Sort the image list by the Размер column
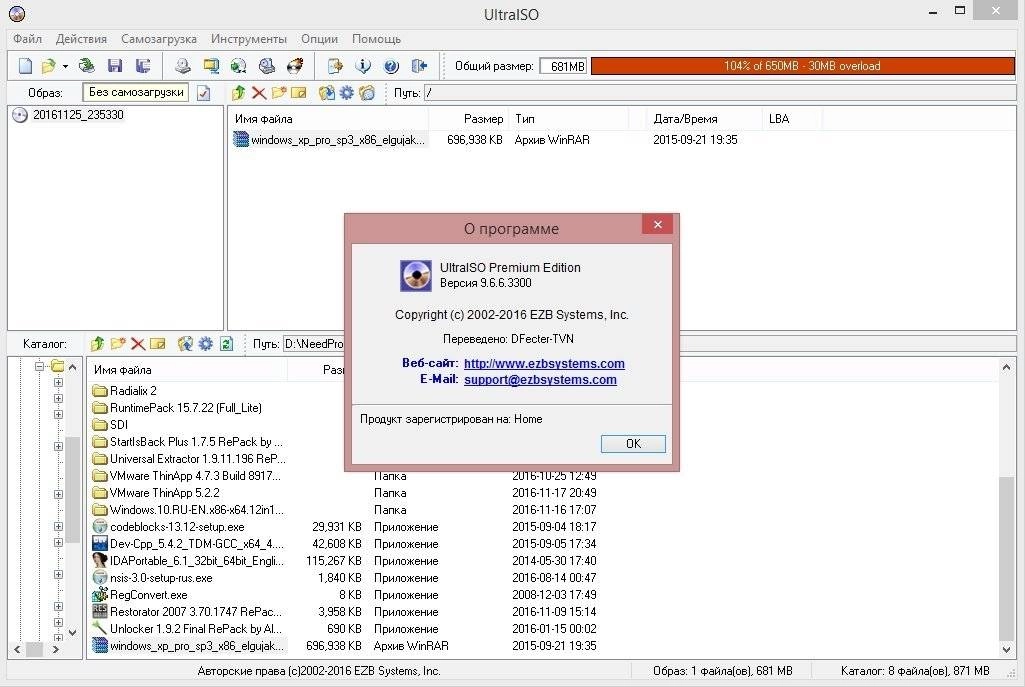The height and width of the screenshot is (687, 1025). 468,119
